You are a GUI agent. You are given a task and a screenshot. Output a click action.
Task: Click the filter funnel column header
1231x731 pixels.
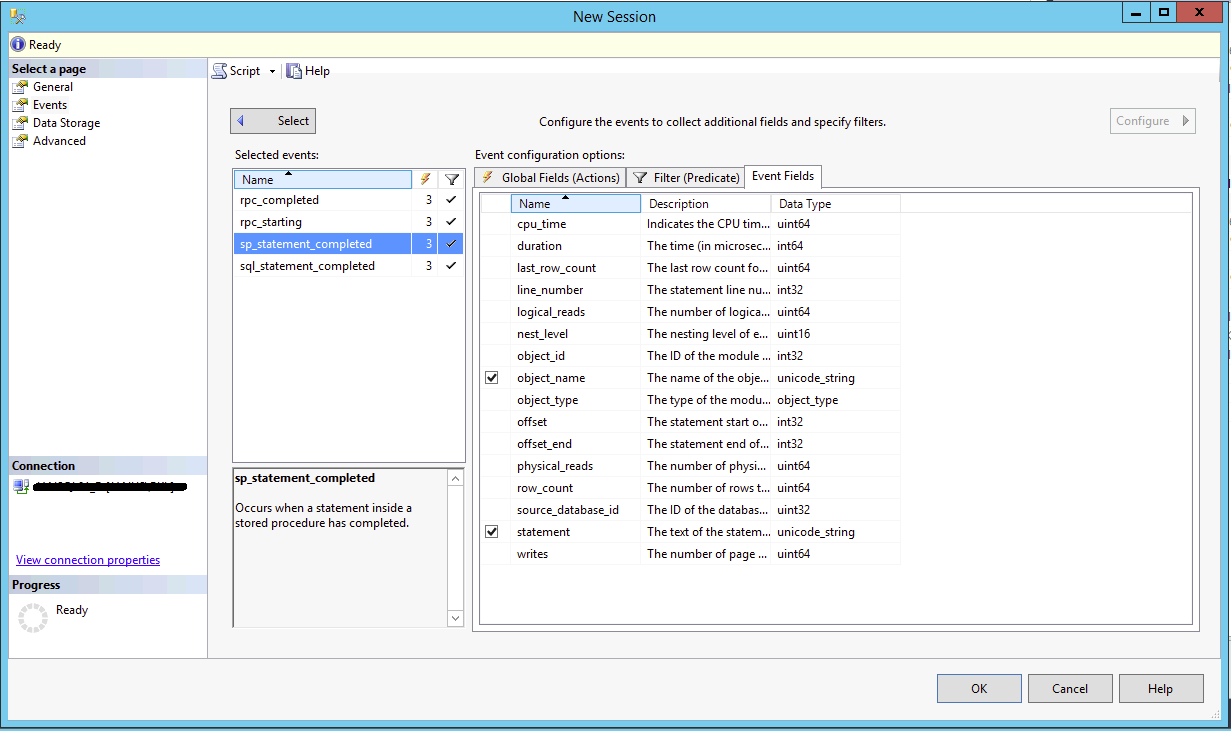452,179
